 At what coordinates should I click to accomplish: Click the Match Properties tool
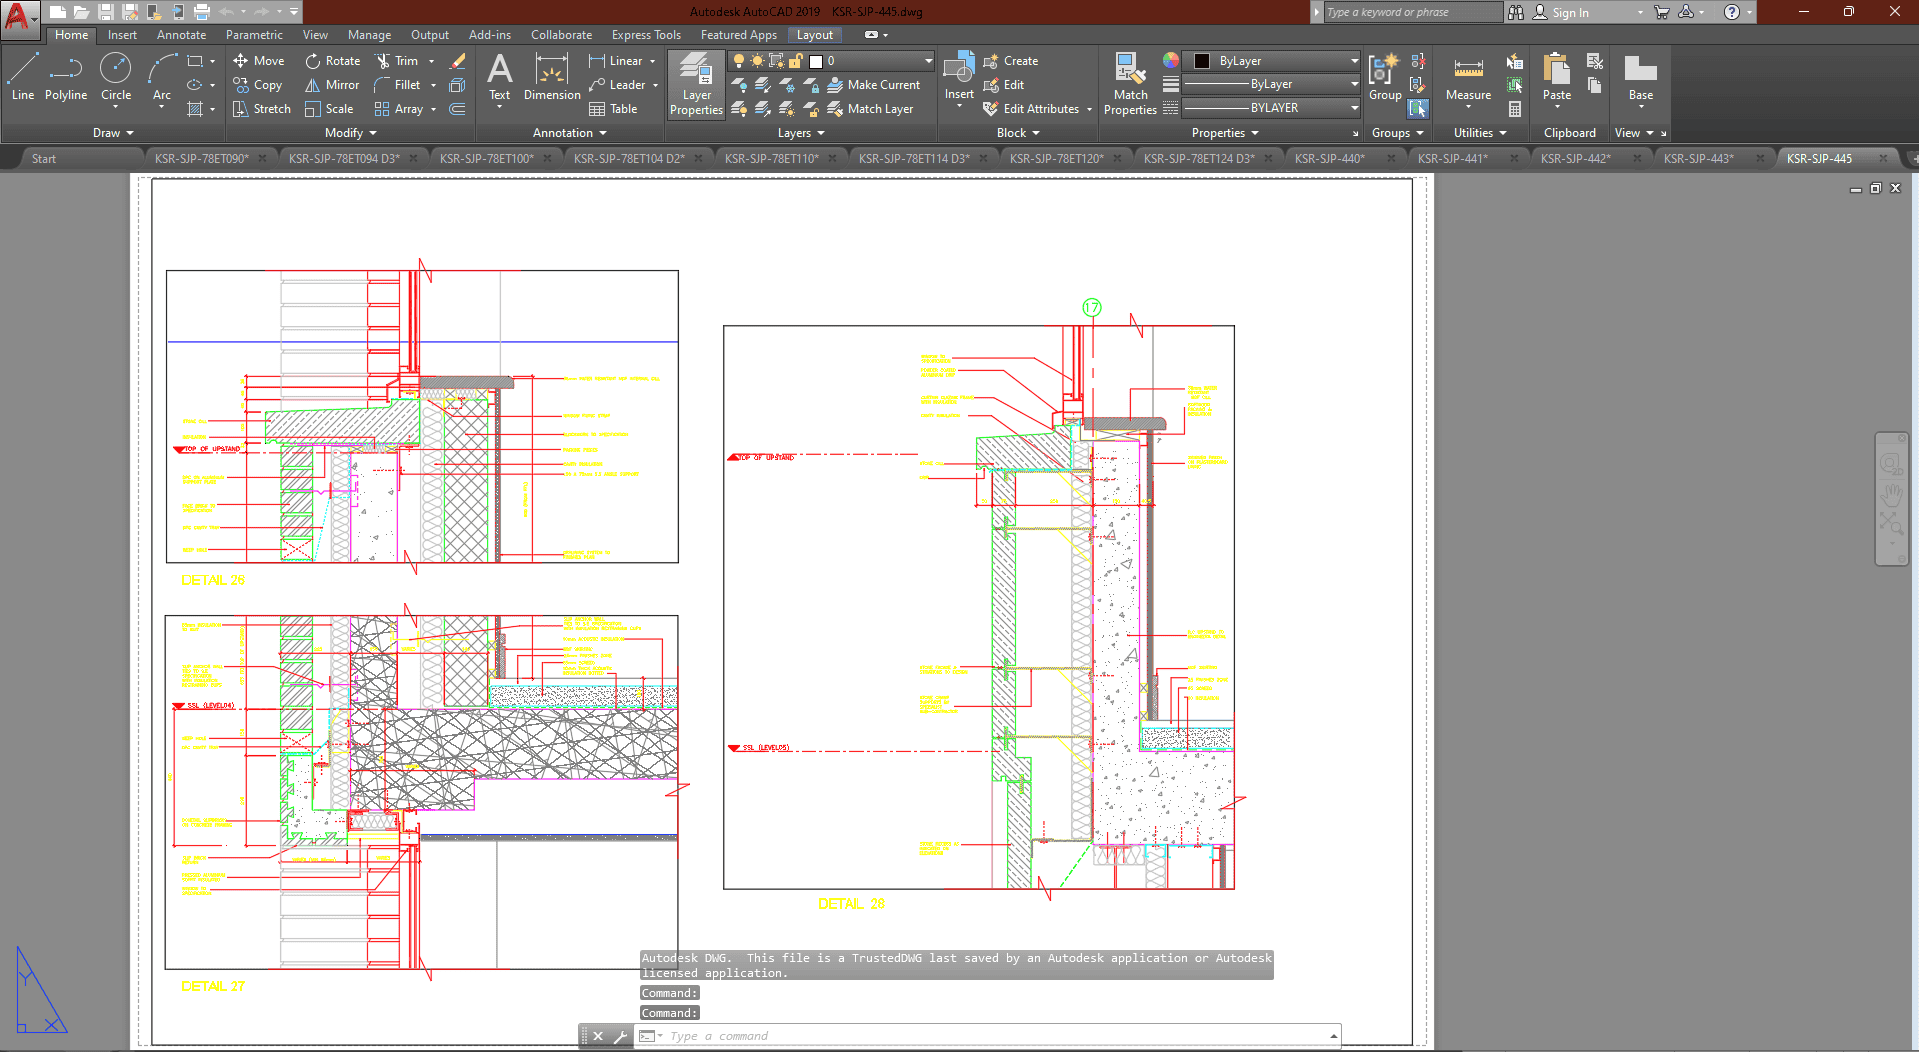point(1130,84)
